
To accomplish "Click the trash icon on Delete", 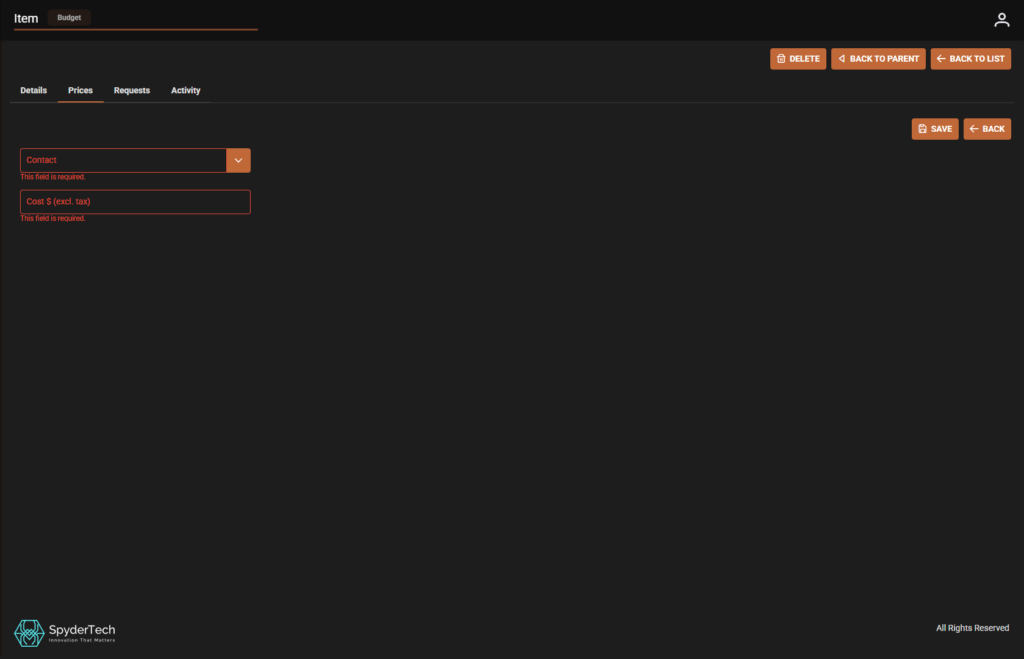I will tap(781, 59).
